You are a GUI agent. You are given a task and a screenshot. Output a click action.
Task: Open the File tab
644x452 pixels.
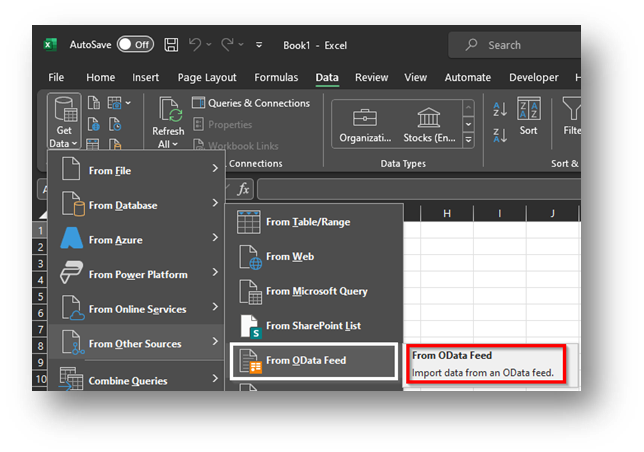[56, 77]
